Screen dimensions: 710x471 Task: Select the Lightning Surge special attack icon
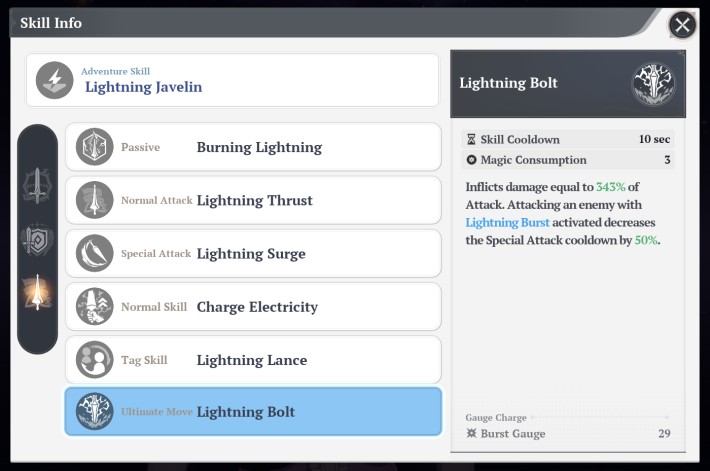[x=94, y=253]
